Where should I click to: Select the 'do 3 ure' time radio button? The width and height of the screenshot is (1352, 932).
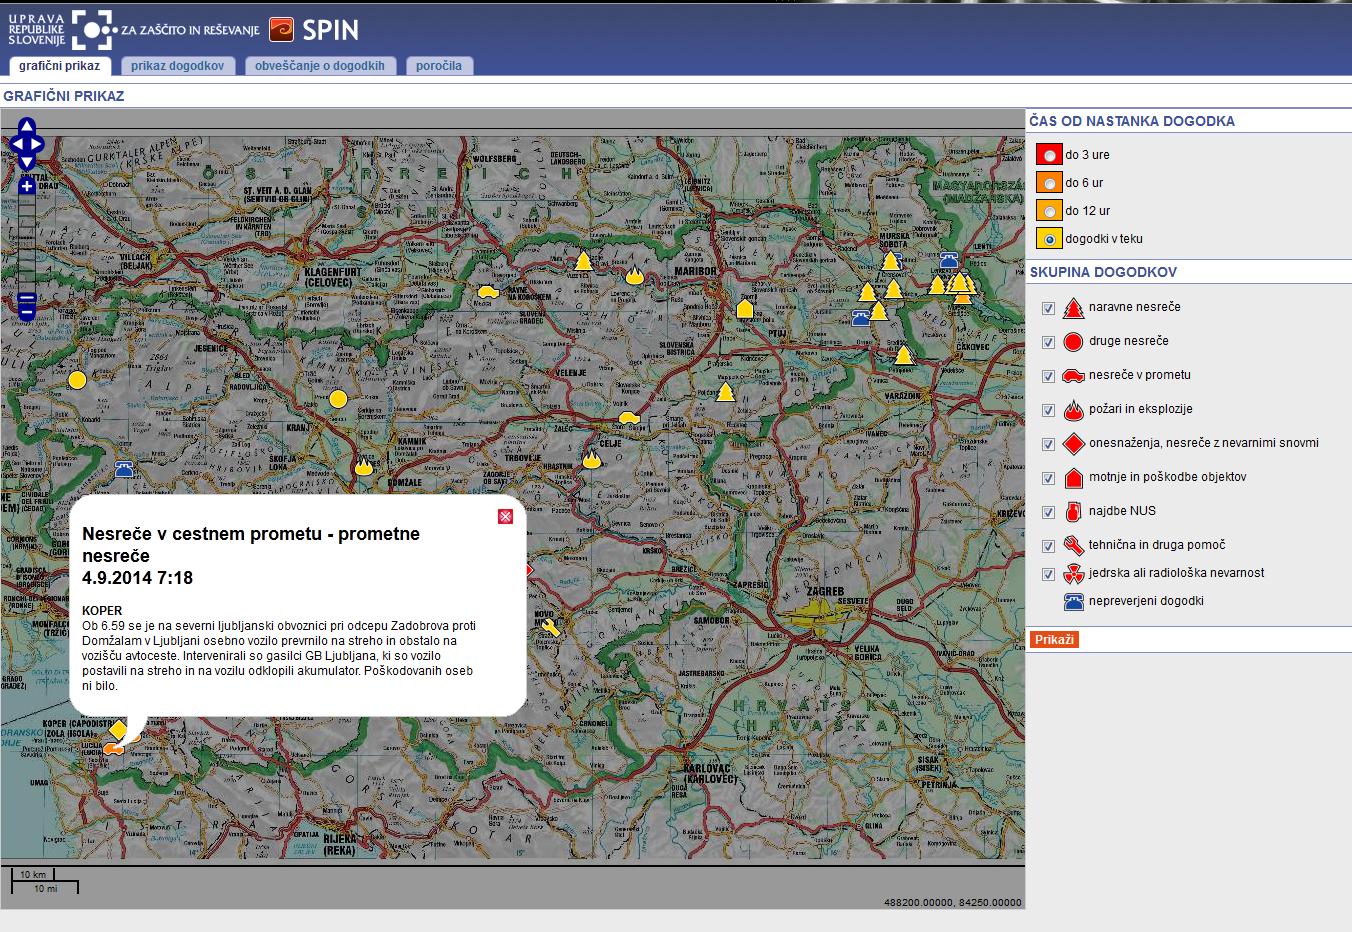1049,155
